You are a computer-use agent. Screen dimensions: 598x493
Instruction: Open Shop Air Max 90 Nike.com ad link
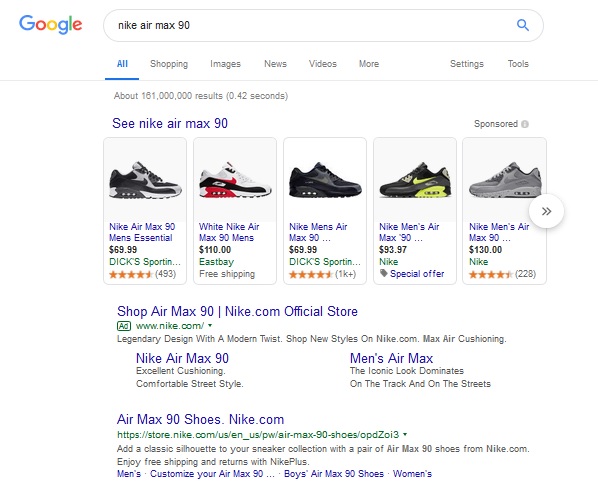click(237, 311)
